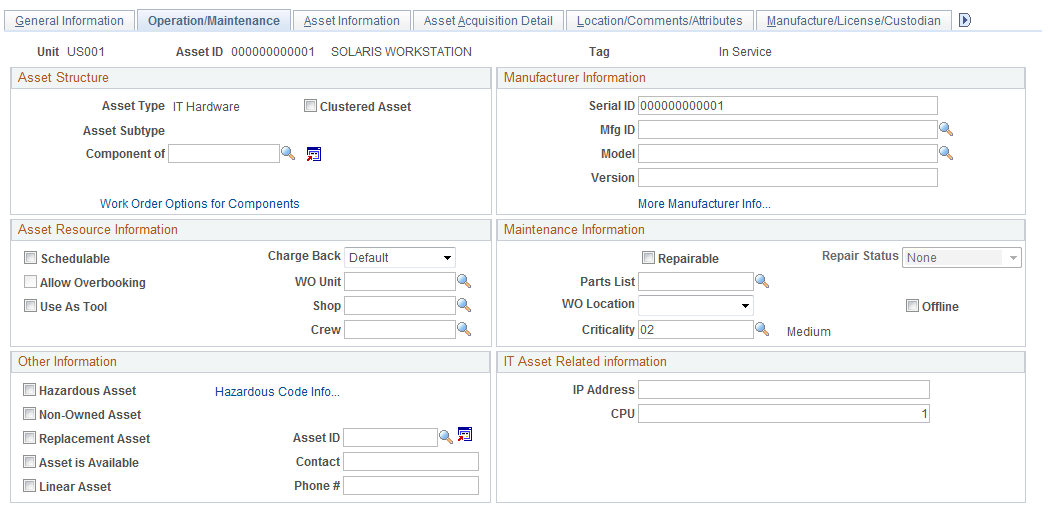Focus the Version text field

pyautogui.click(x=788, y=177)
